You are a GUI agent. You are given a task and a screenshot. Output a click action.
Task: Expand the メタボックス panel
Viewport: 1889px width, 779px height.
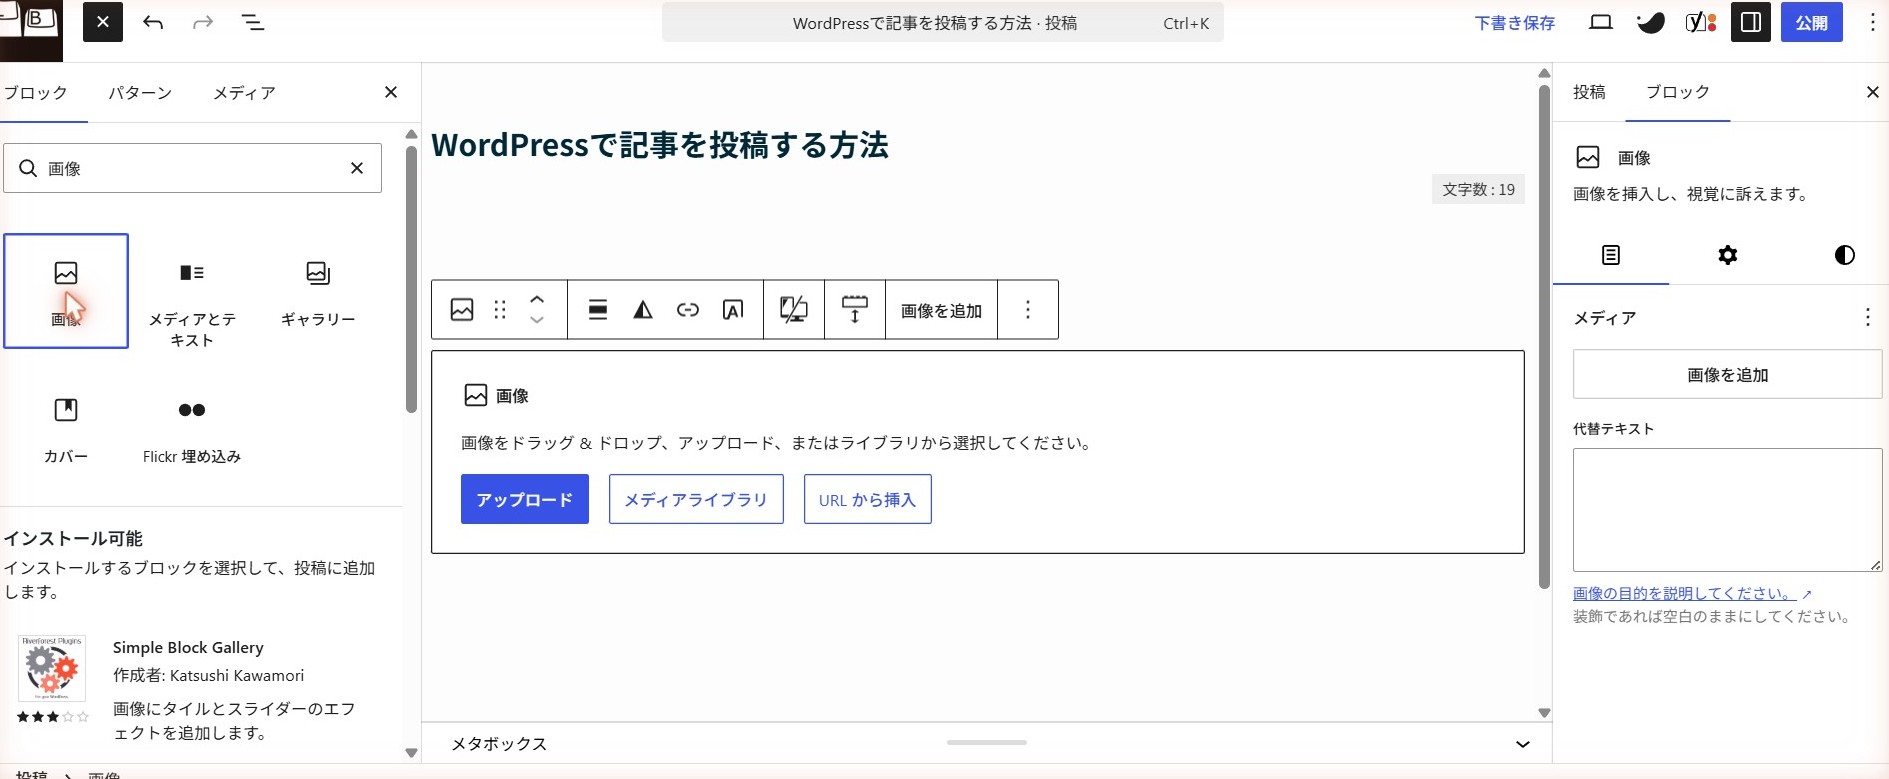coord(1522,744)
